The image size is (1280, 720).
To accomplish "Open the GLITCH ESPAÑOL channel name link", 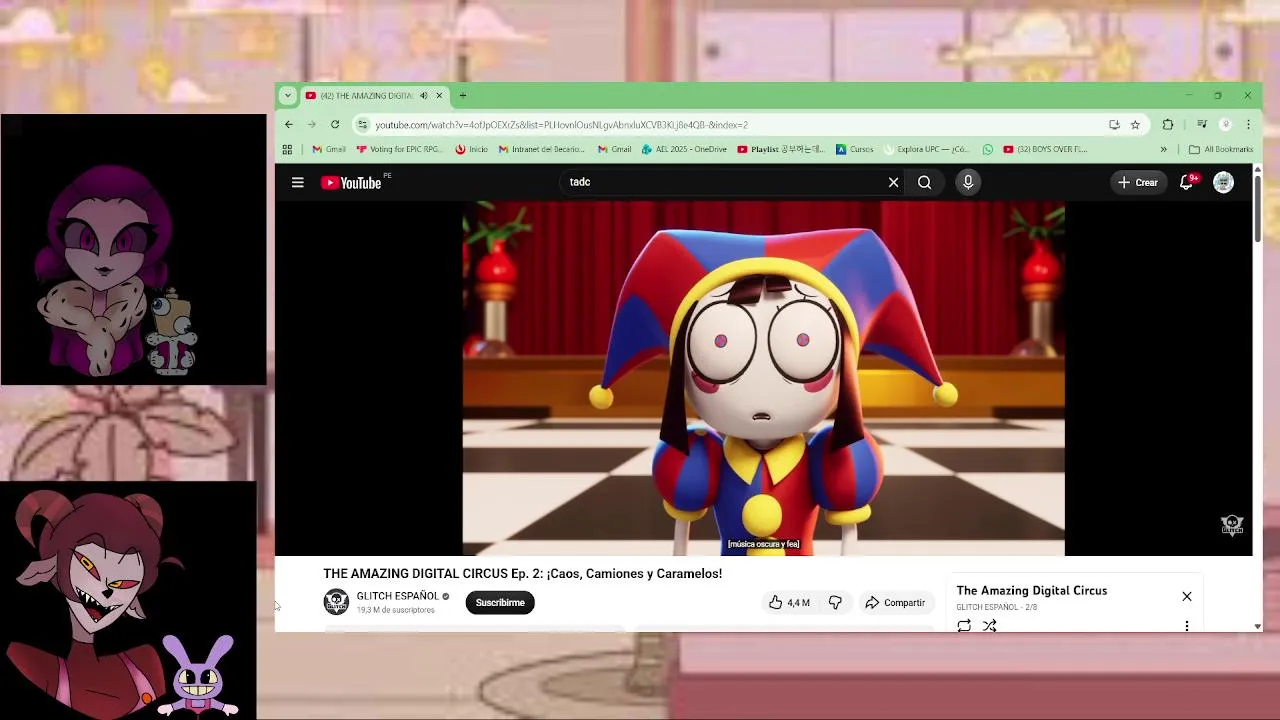I will coord(397,596).
